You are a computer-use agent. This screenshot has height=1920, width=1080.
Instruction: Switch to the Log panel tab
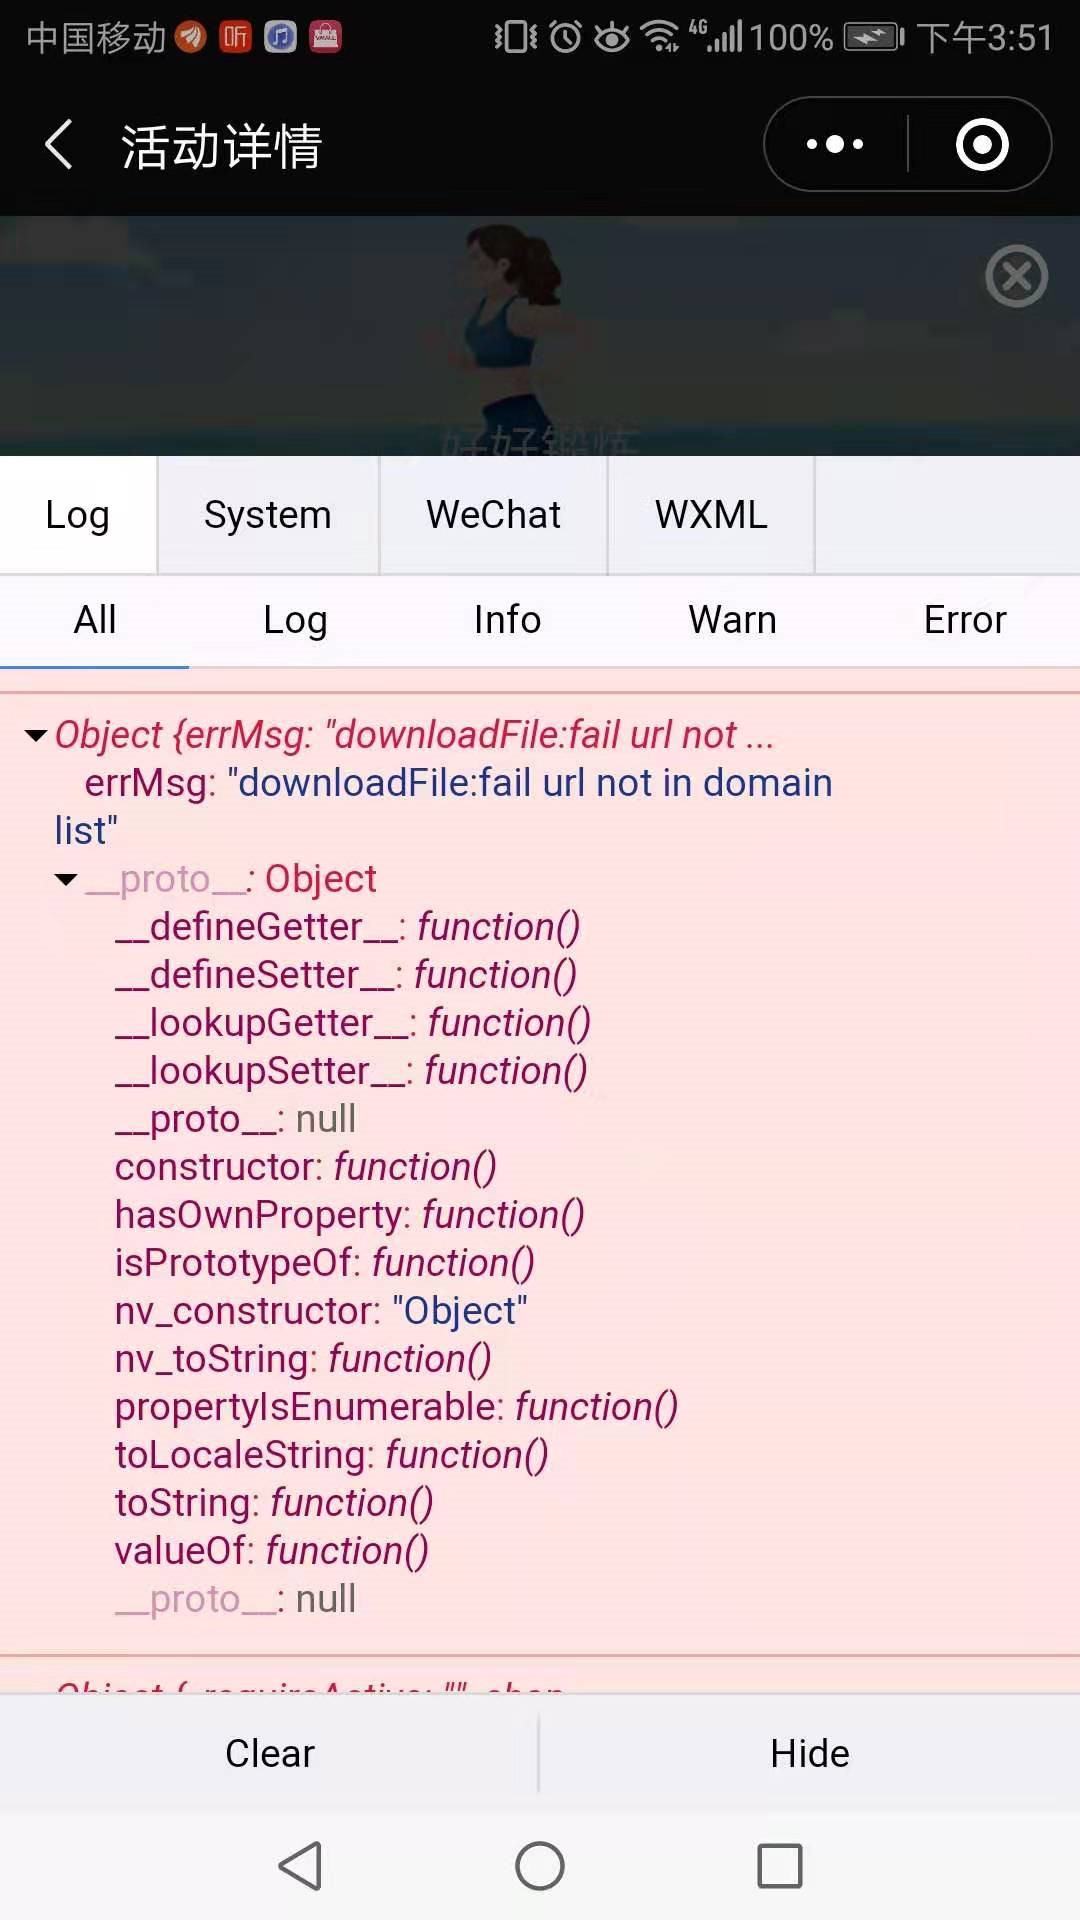click(78, 515)
